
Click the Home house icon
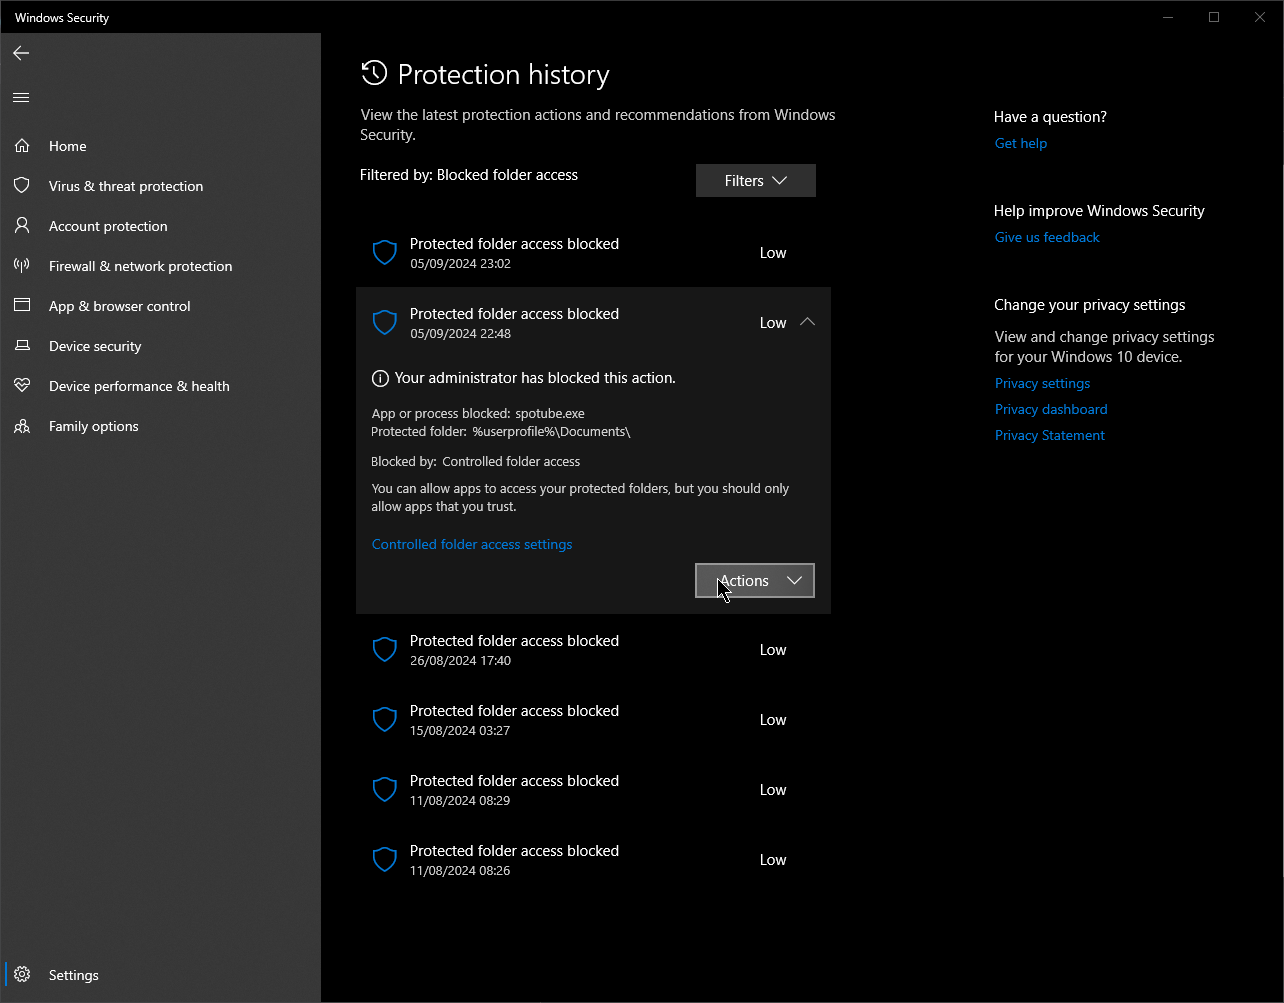point(22,146)
